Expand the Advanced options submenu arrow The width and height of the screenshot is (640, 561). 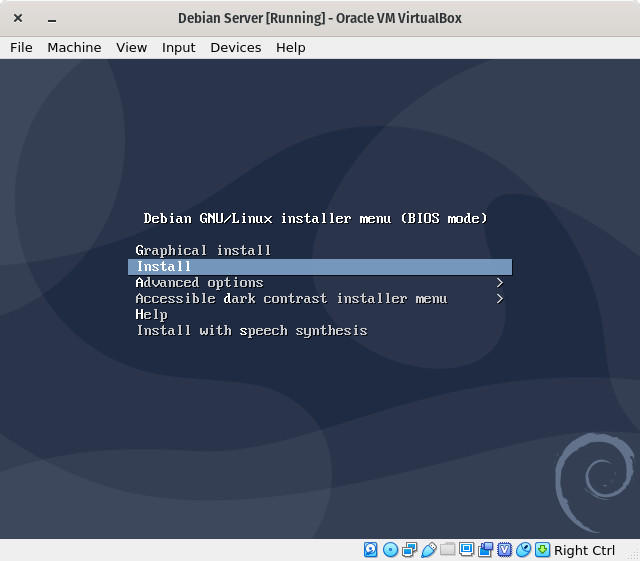pos(500,283)
